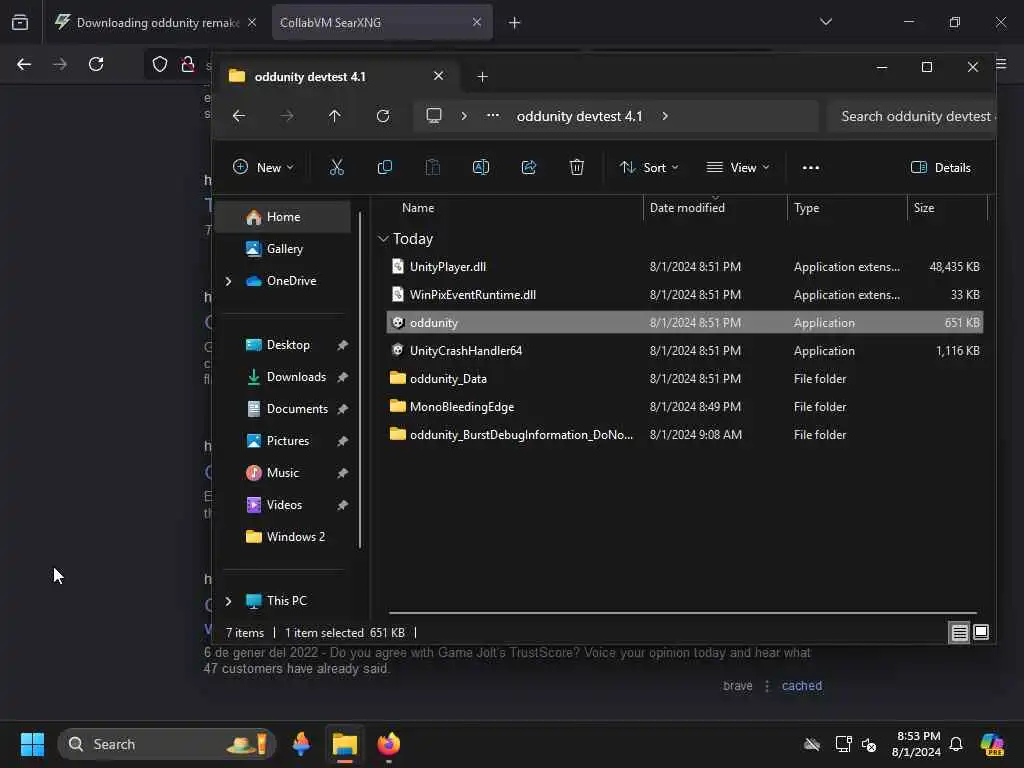Image resolution: width=1024 pixels, height=768 pixels.
Task: Toggle the Details pane
Action: 940,168
